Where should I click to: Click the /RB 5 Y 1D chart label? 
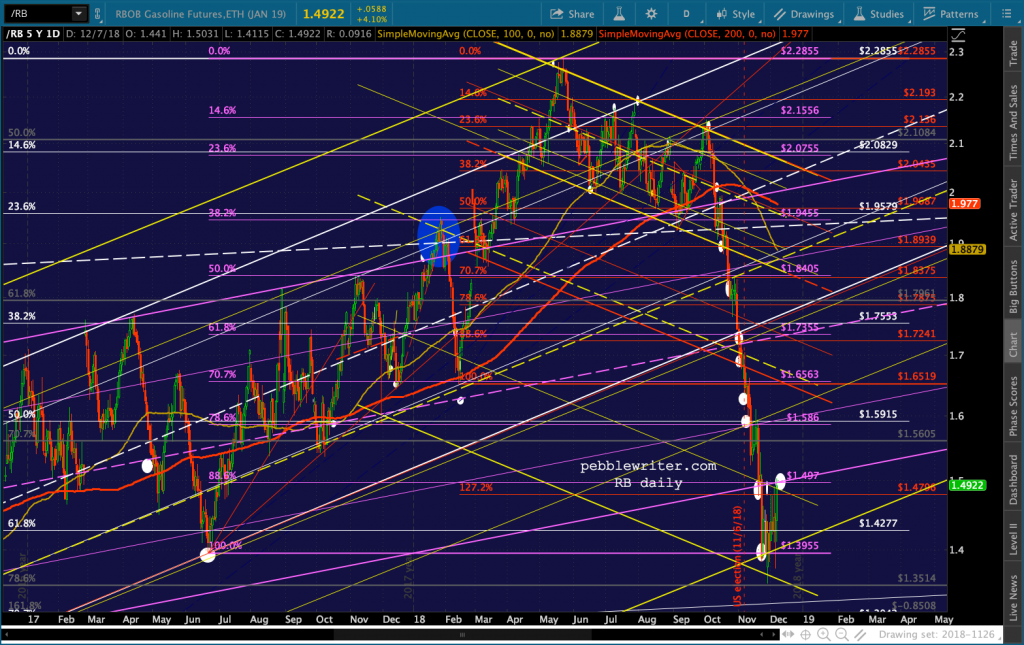[33, 33]
